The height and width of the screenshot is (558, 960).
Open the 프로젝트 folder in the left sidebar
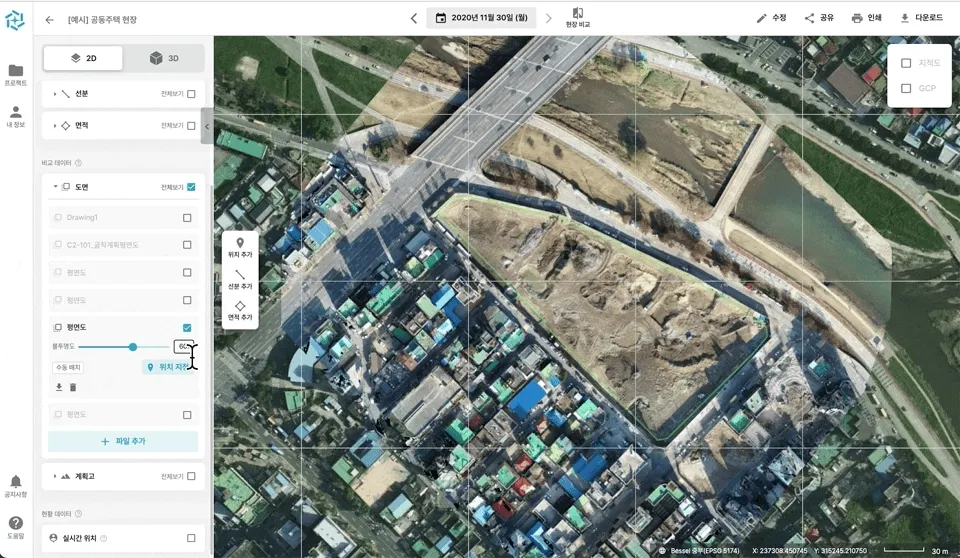click(x=16, y=75)
